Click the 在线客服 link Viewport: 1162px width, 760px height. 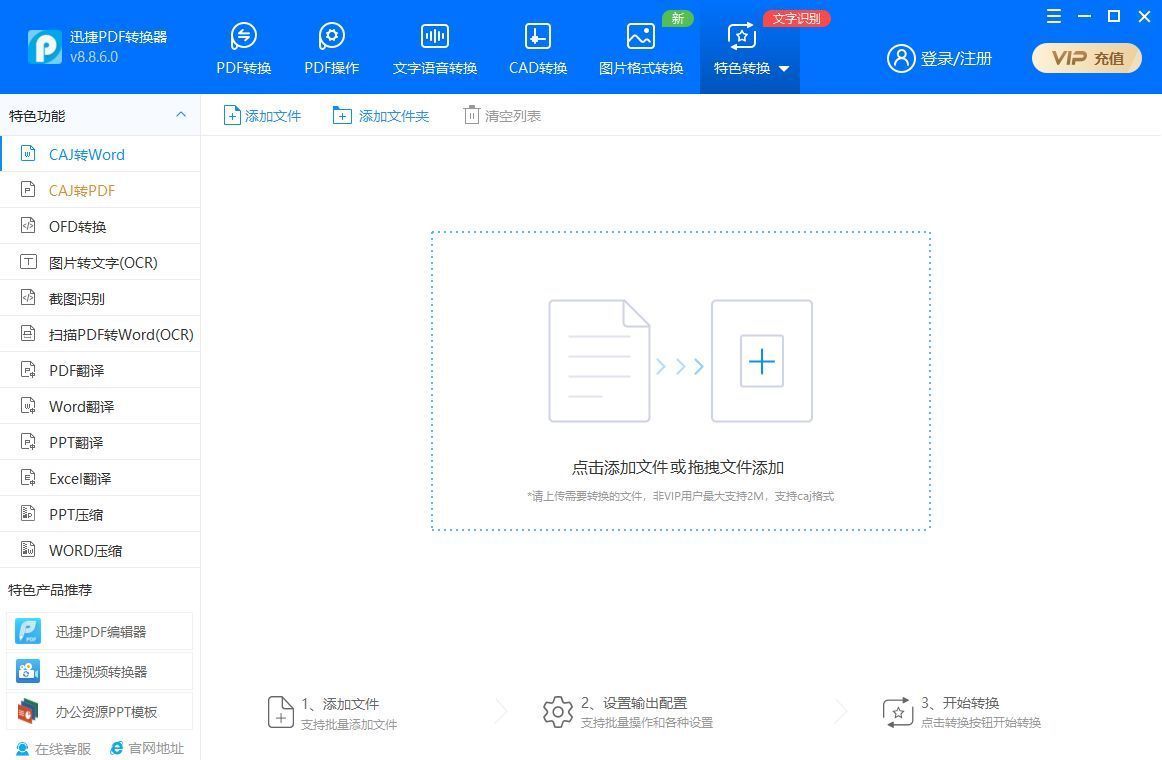coord(53,748)
